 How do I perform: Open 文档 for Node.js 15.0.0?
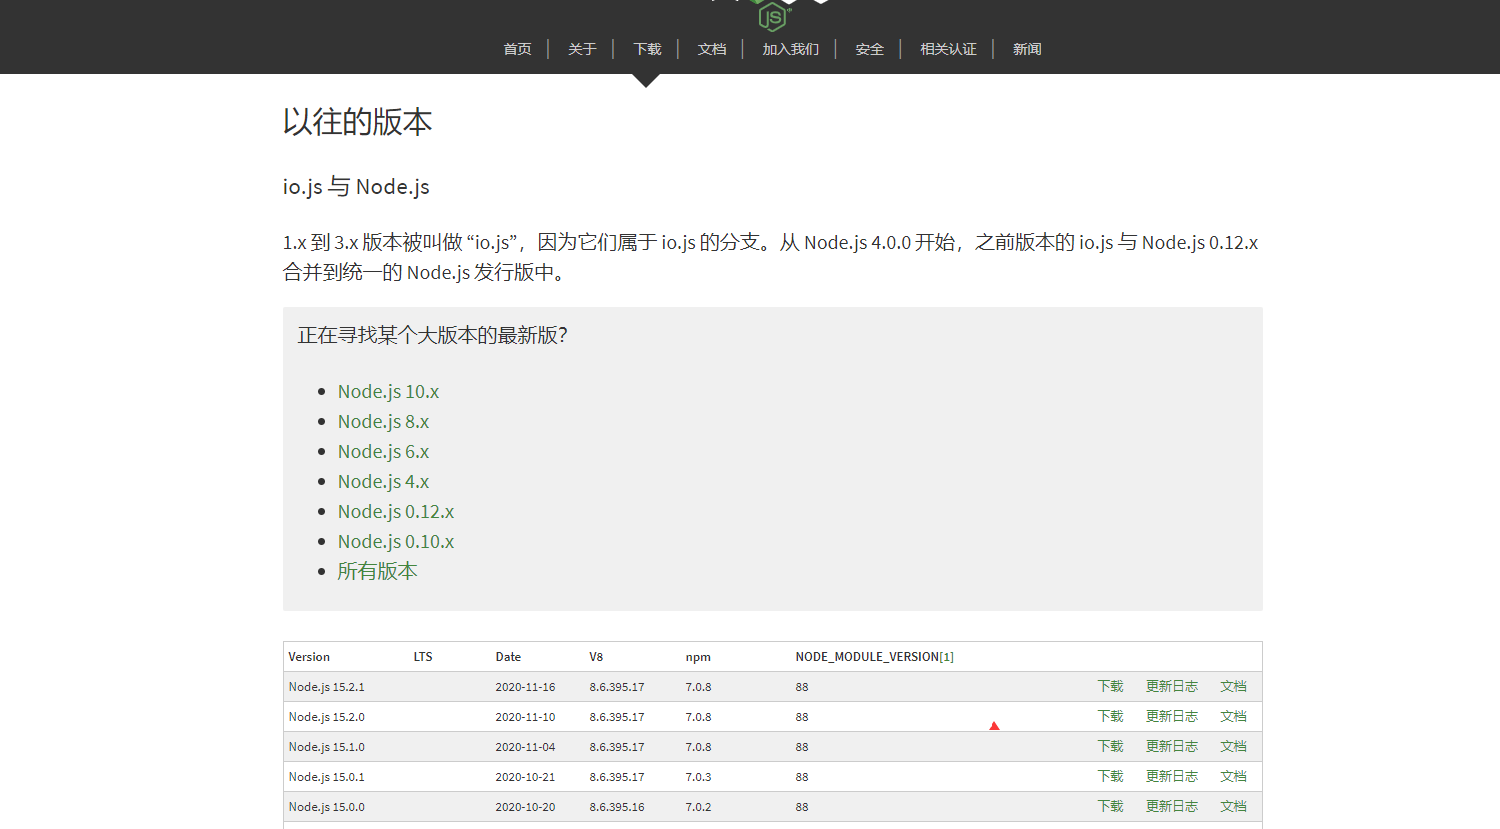click(1233, 806)
